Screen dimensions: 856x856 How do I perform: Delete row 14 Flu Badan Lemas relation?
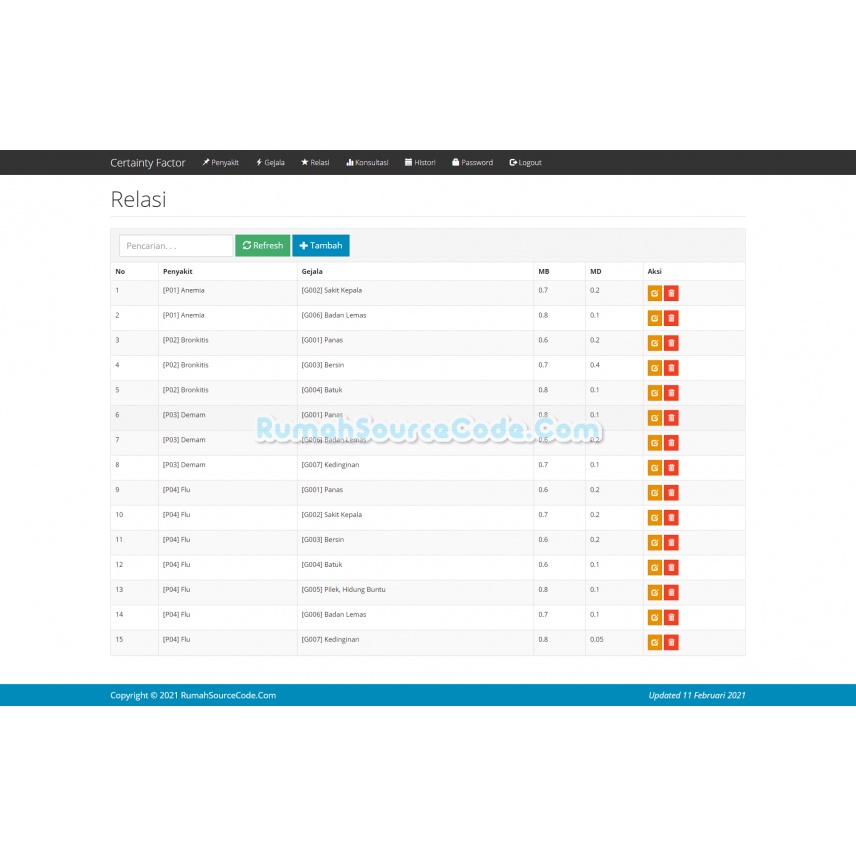pos(671,617)
